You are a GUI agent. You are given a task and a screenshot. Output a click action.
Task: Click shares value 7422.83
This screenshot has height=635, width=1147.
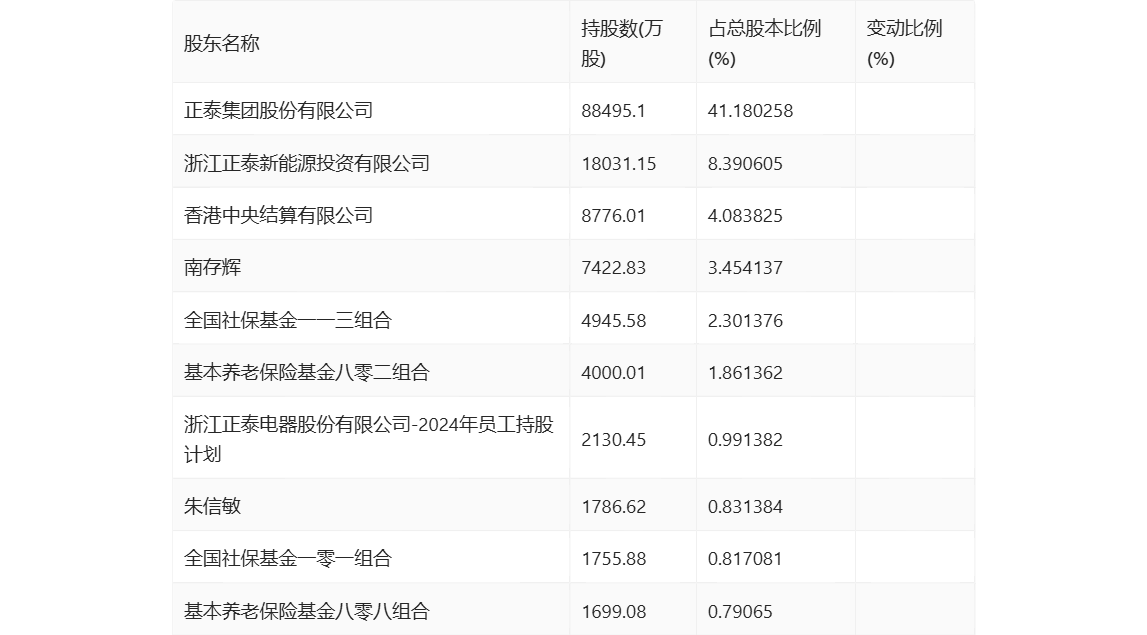click(613, 268)
